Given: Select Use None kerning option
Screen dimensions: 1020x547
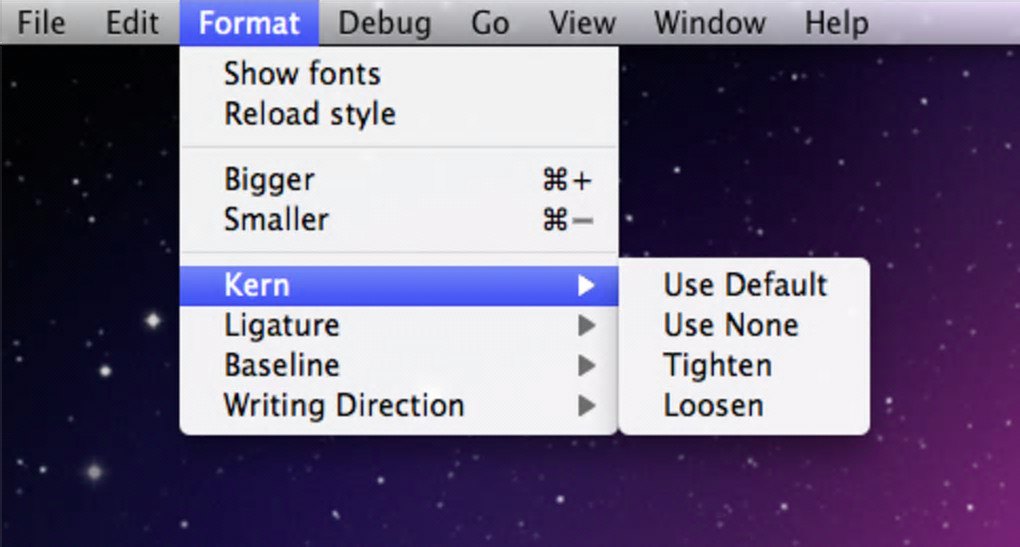Looking at the screenshot, I should 731,325.
